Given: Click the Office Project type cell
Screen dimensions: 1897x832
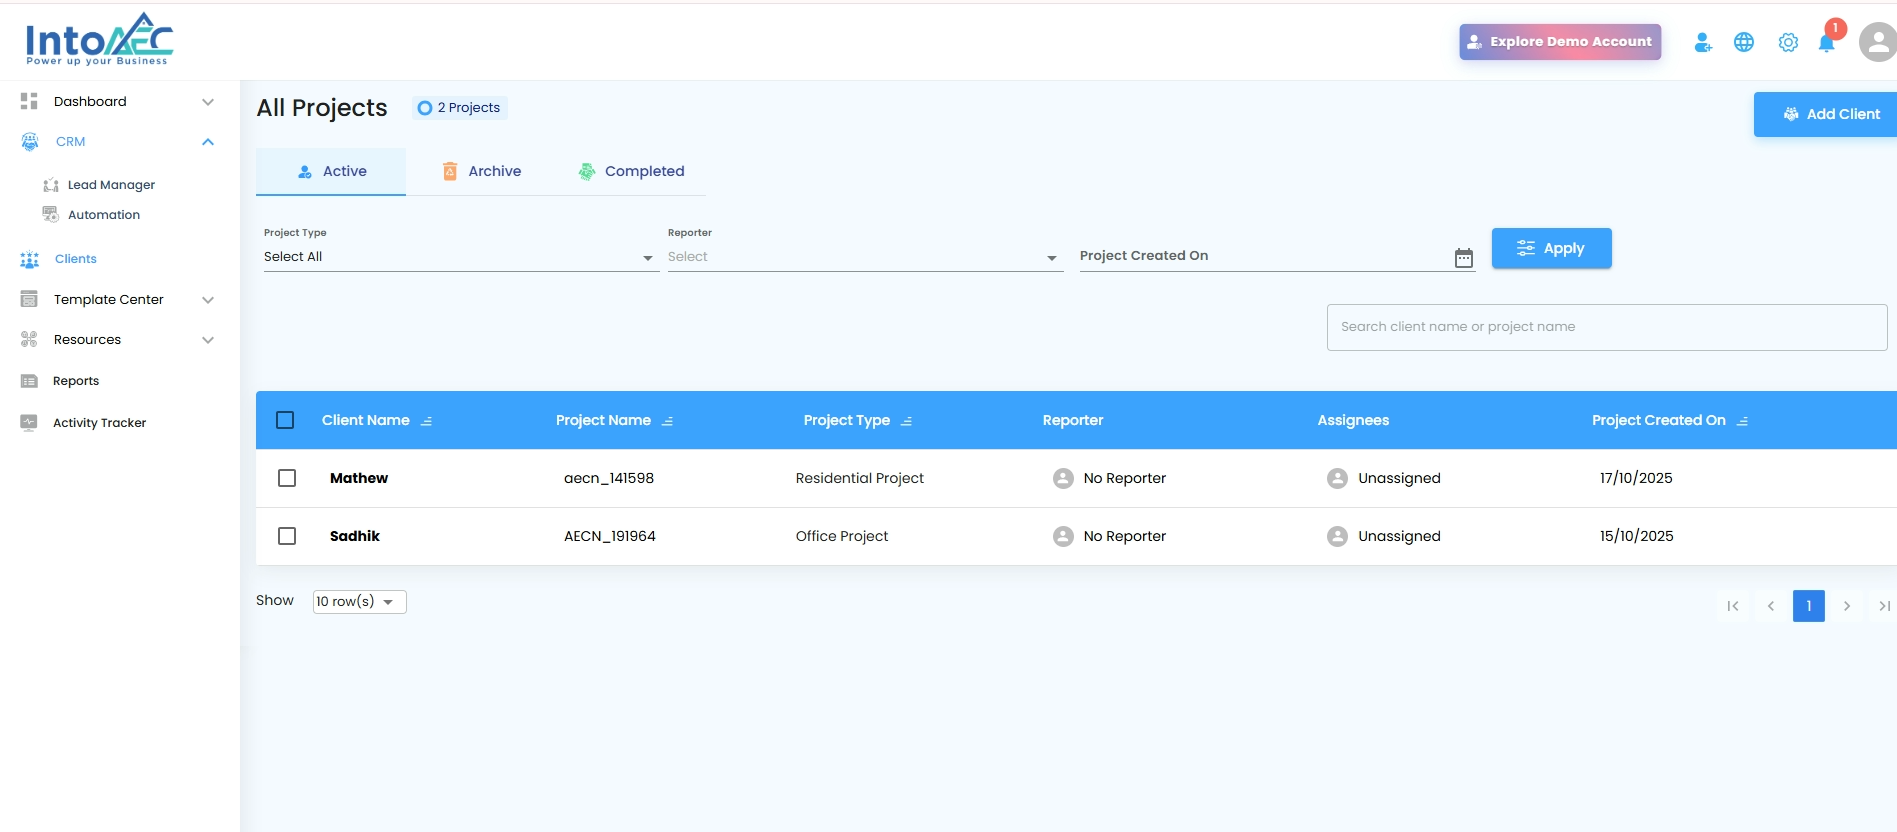Looking at the screenshot, I should pos(842,536).
